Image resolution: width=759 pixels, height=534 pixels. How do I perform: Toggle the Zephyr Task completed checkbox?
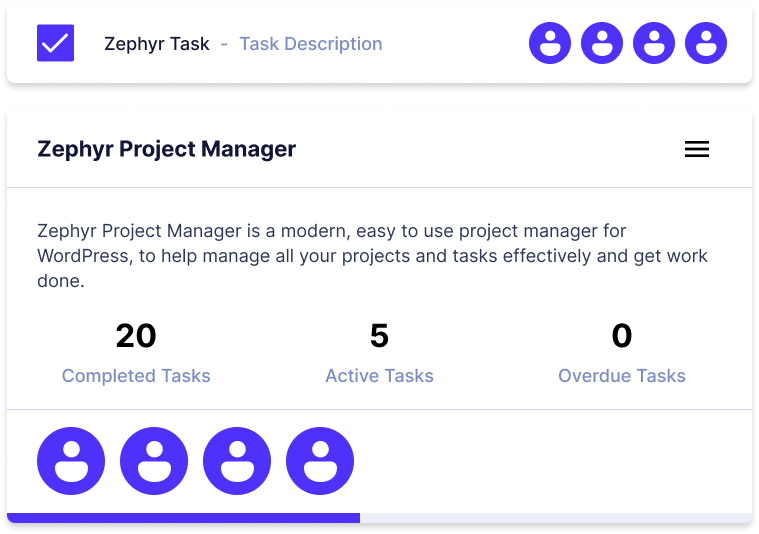click(55, 43)
